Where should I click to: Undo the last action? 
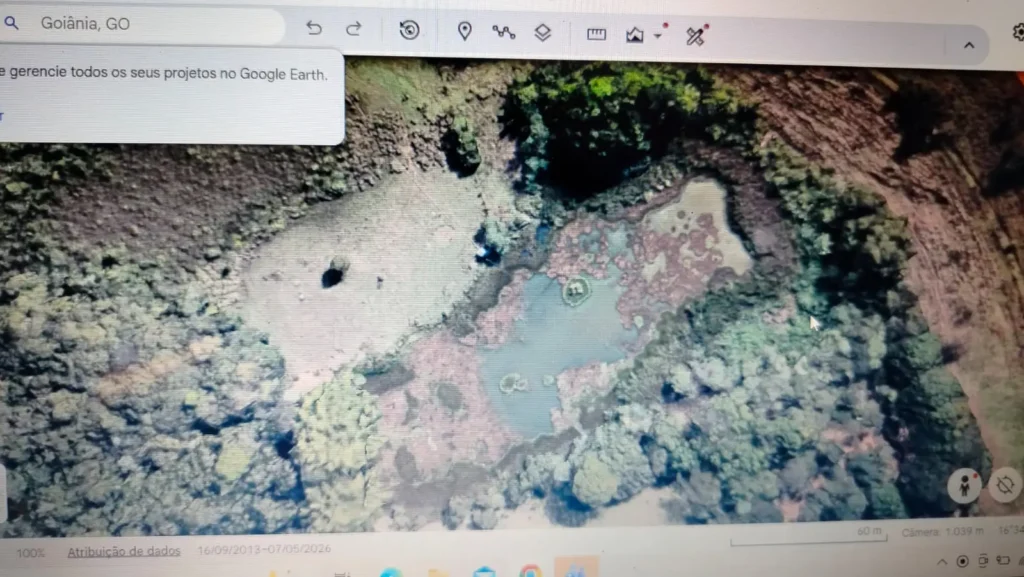click(x=314, y=28)
